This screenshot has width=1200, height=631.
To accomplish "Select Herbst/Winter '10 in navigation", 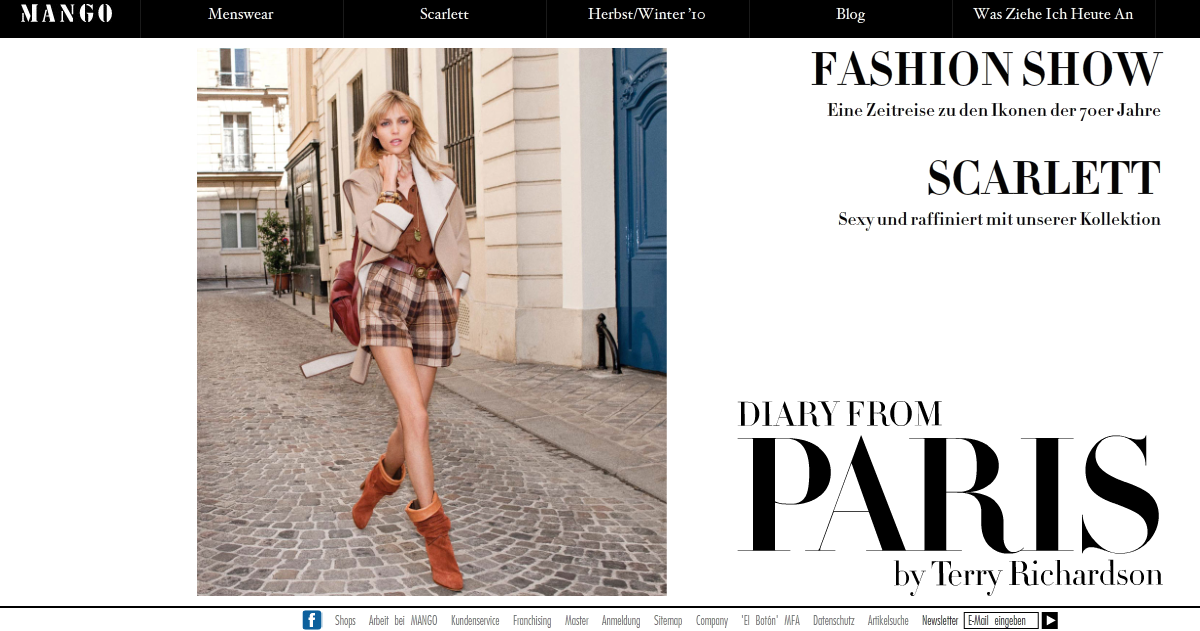I will point(647,15).
